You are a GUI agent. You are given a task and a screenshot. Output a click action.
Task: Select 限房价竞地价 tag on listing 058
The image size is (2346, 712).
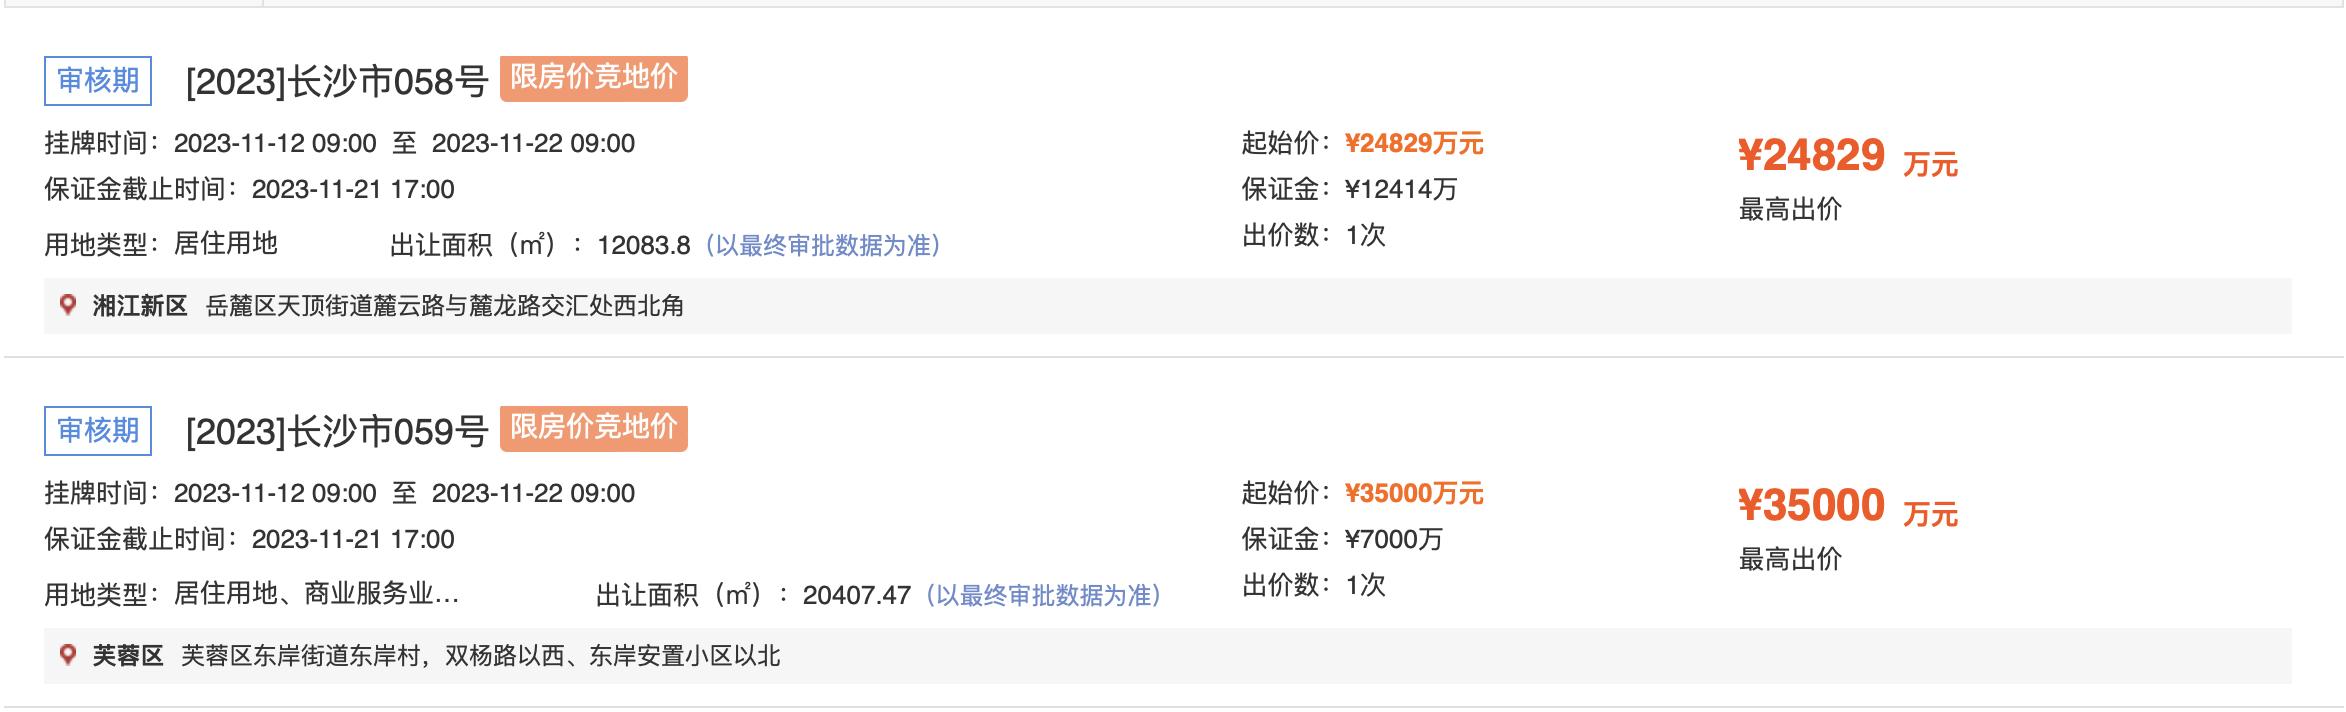click(594, 78)
